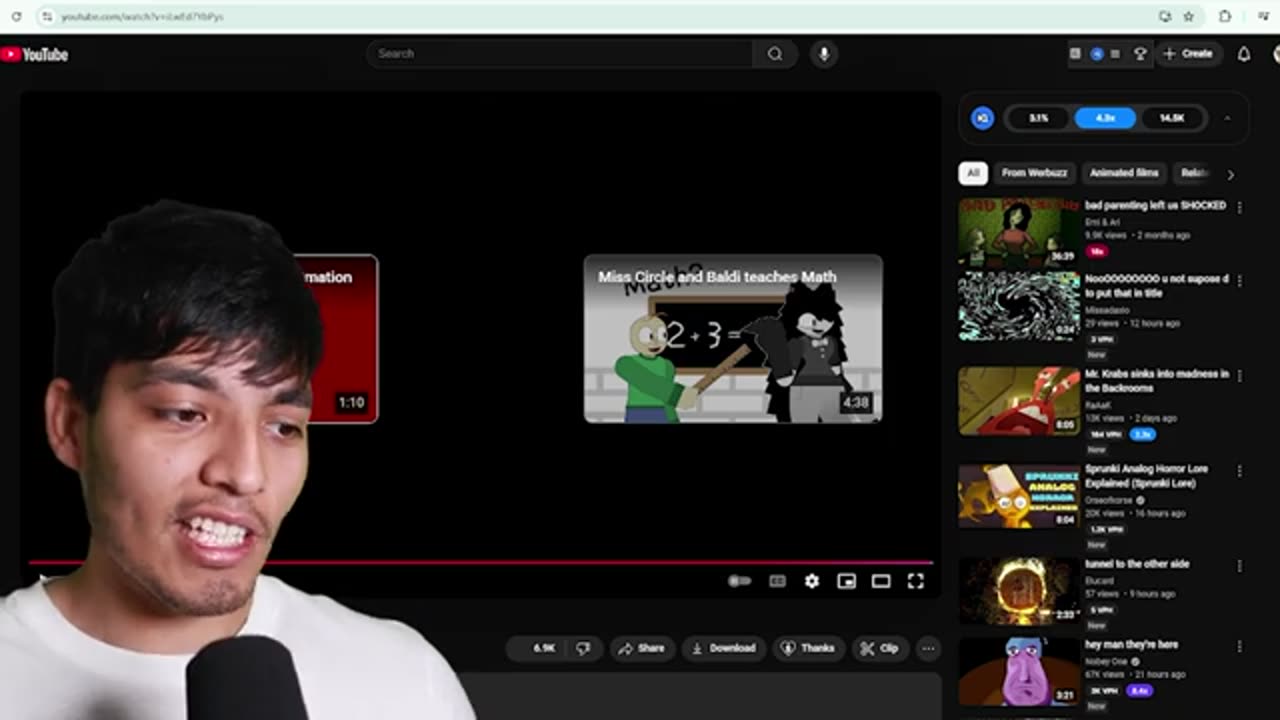Click the blue extension logo in stats panel
Screen dimensions: 1280x720
[982, 118]
